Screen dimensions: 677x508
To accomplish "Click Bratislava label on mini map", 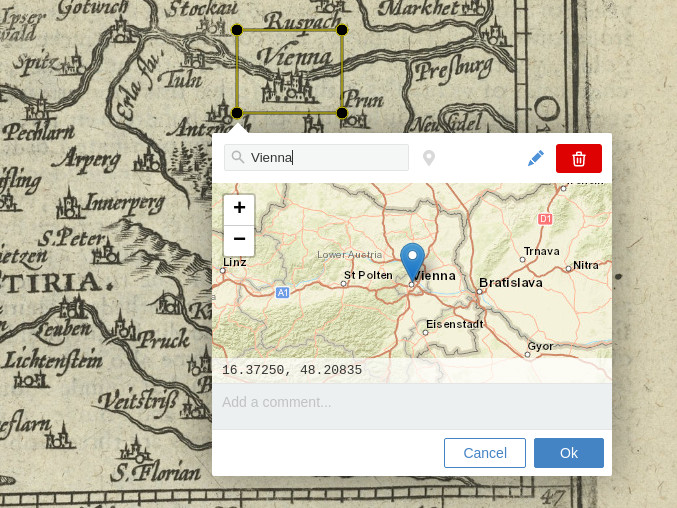I will [x=511, y=283].
